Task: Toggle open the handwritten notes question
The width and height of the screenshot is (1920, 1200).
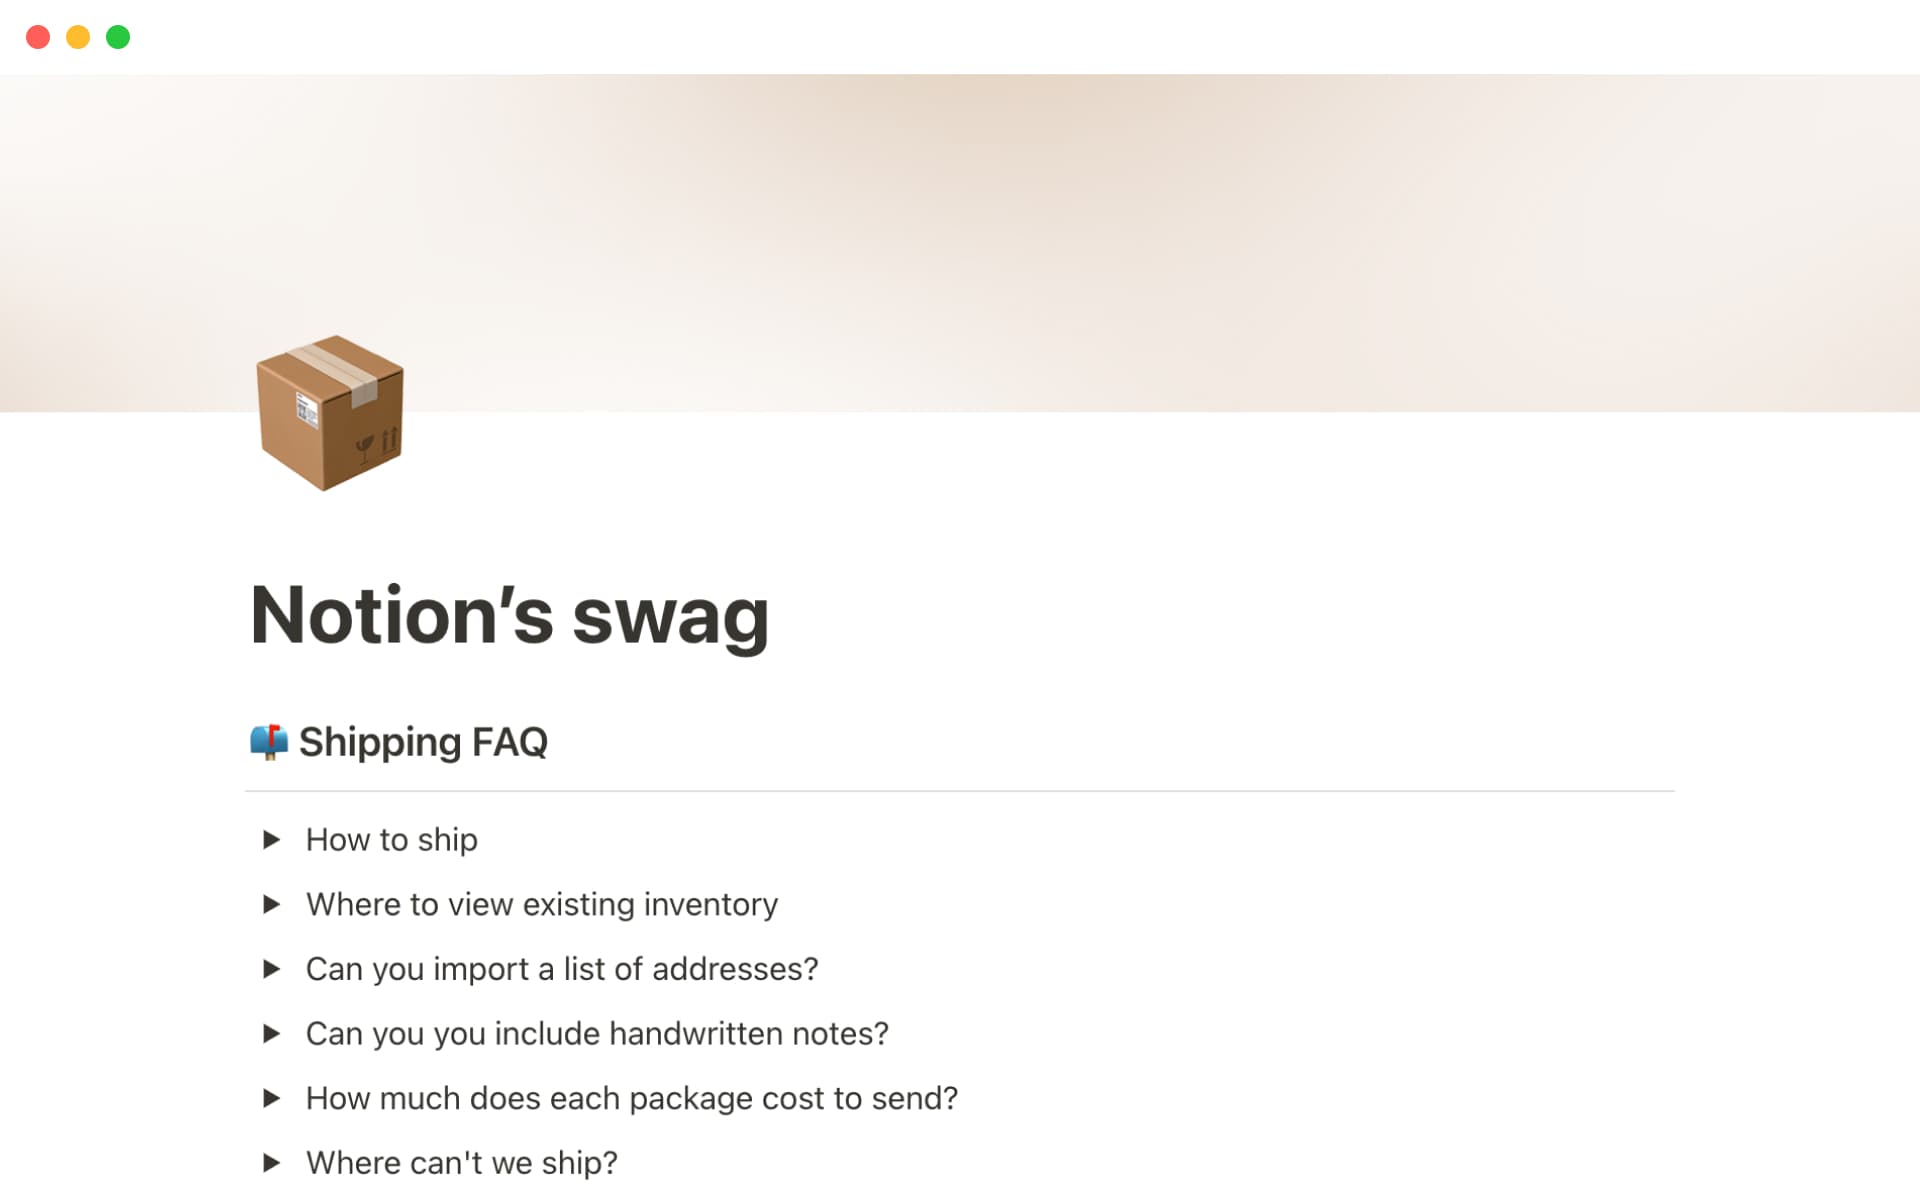Action: pos(271,1034)
